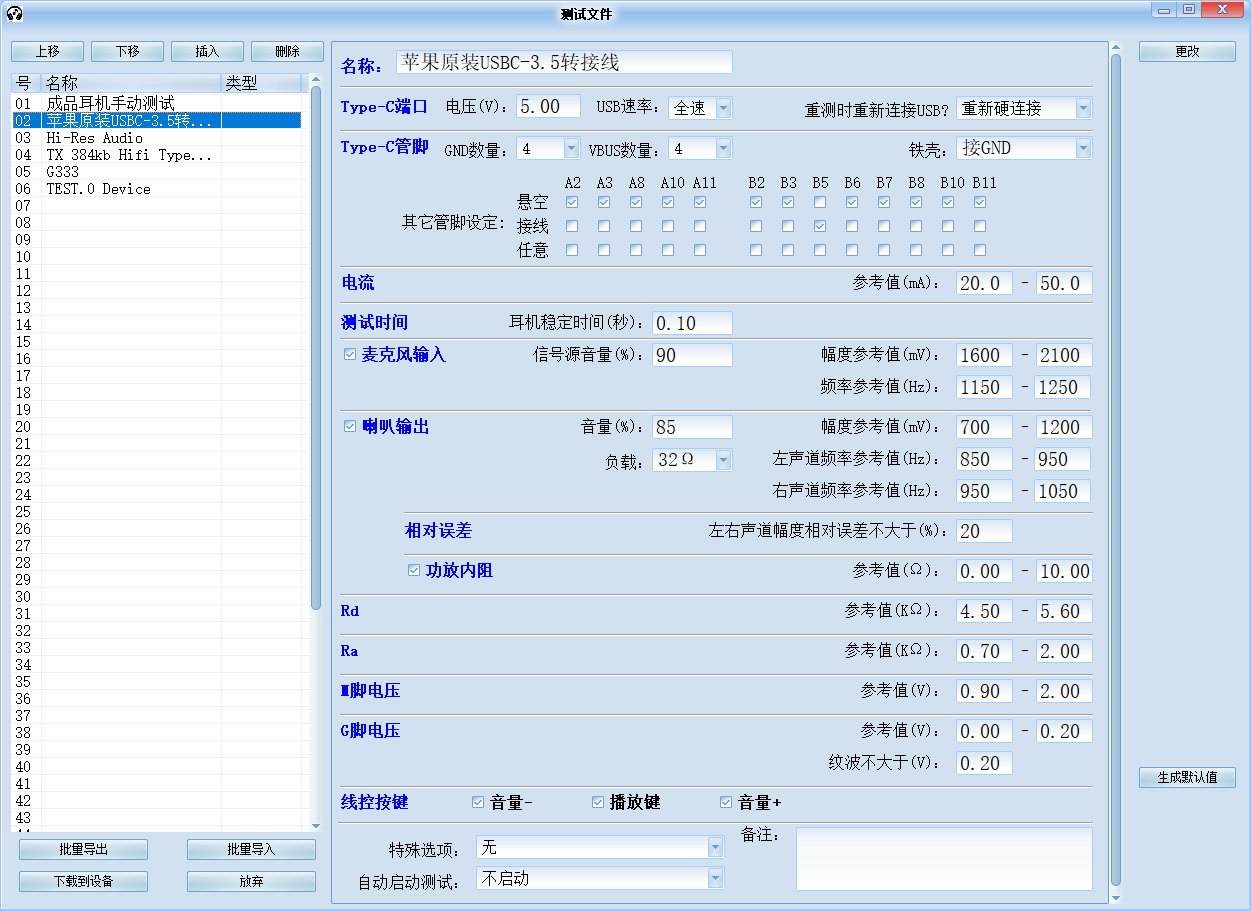This screenshot has width=1251, height=911.
Task: Open the 铁壳 接GND dropdown
Action: [x=1082, y=148]
